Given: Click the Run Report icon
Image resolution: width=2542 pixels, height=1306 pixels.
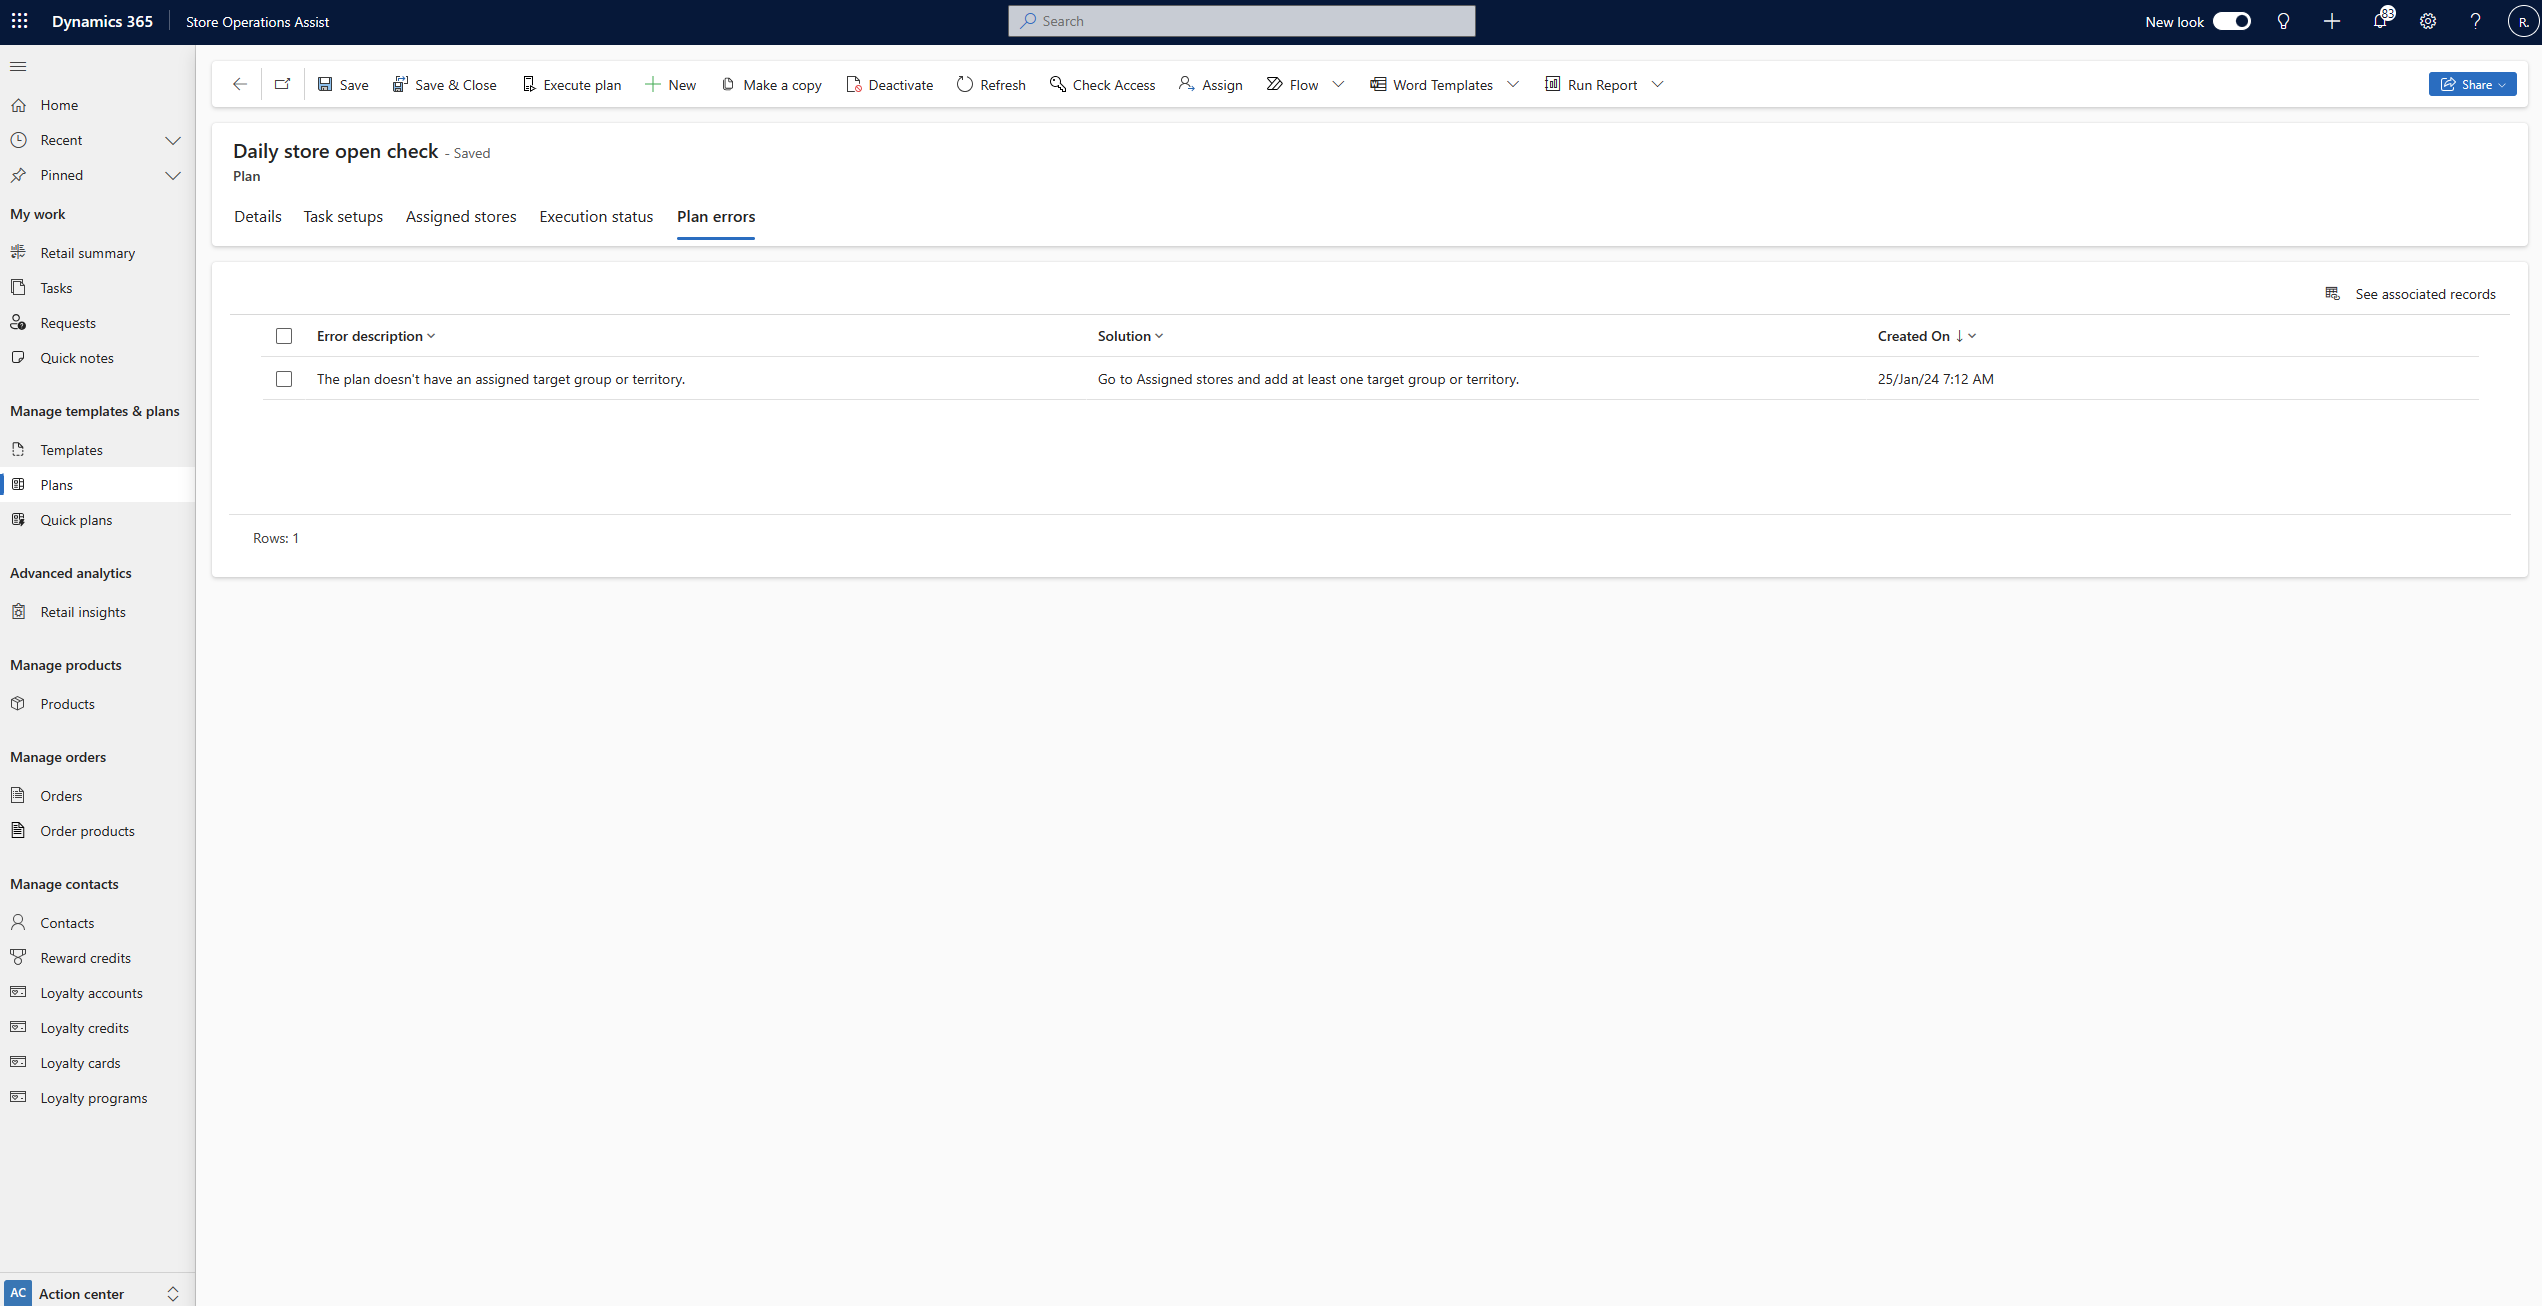Looking at the screenshot, I should 1551,83.
